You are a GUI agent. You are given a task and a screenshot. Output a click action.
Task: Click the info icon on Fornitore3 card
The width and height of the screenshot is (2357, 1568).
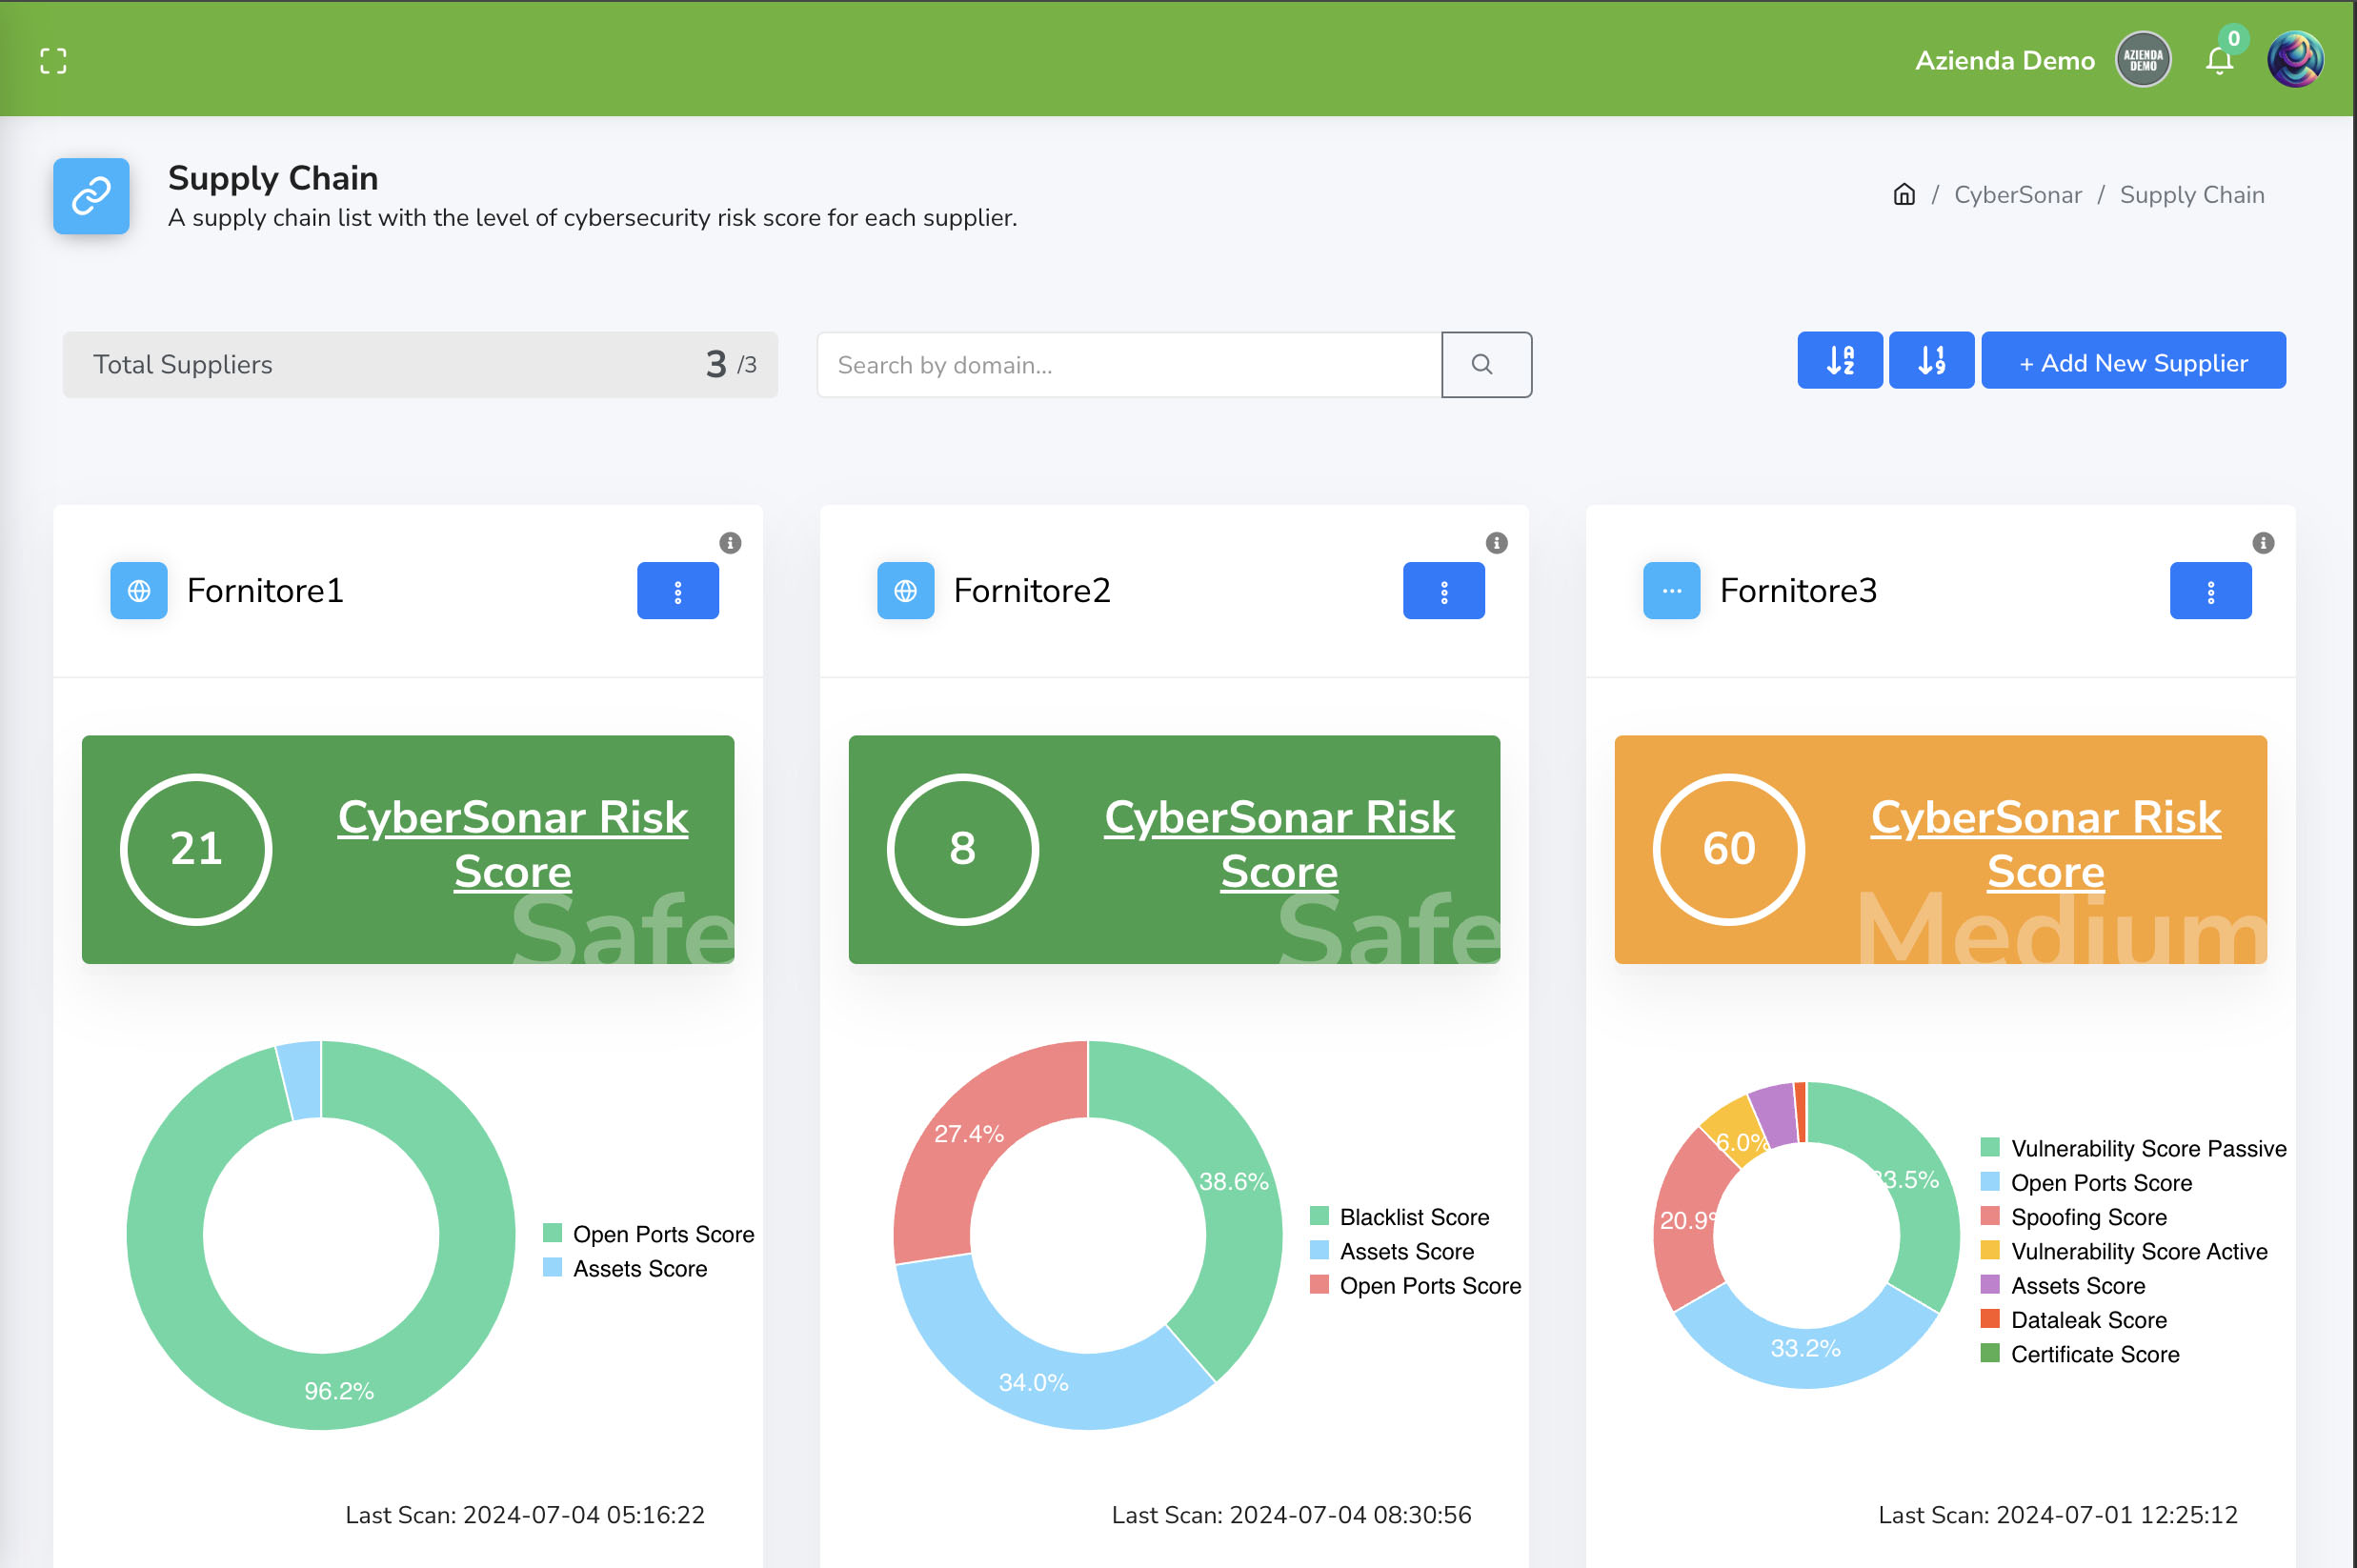(2259, 542)
